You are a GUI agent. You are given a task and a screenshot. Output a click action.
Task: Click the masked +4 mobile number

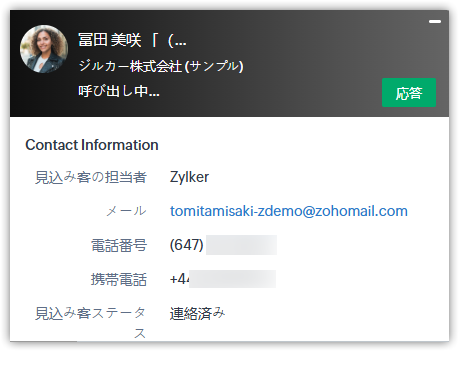point(223,279)
